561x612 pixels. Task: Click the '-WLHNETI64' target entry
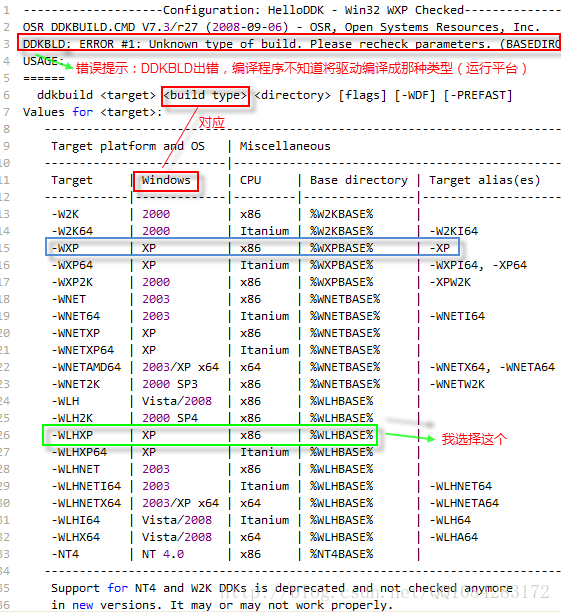(86, 486)
